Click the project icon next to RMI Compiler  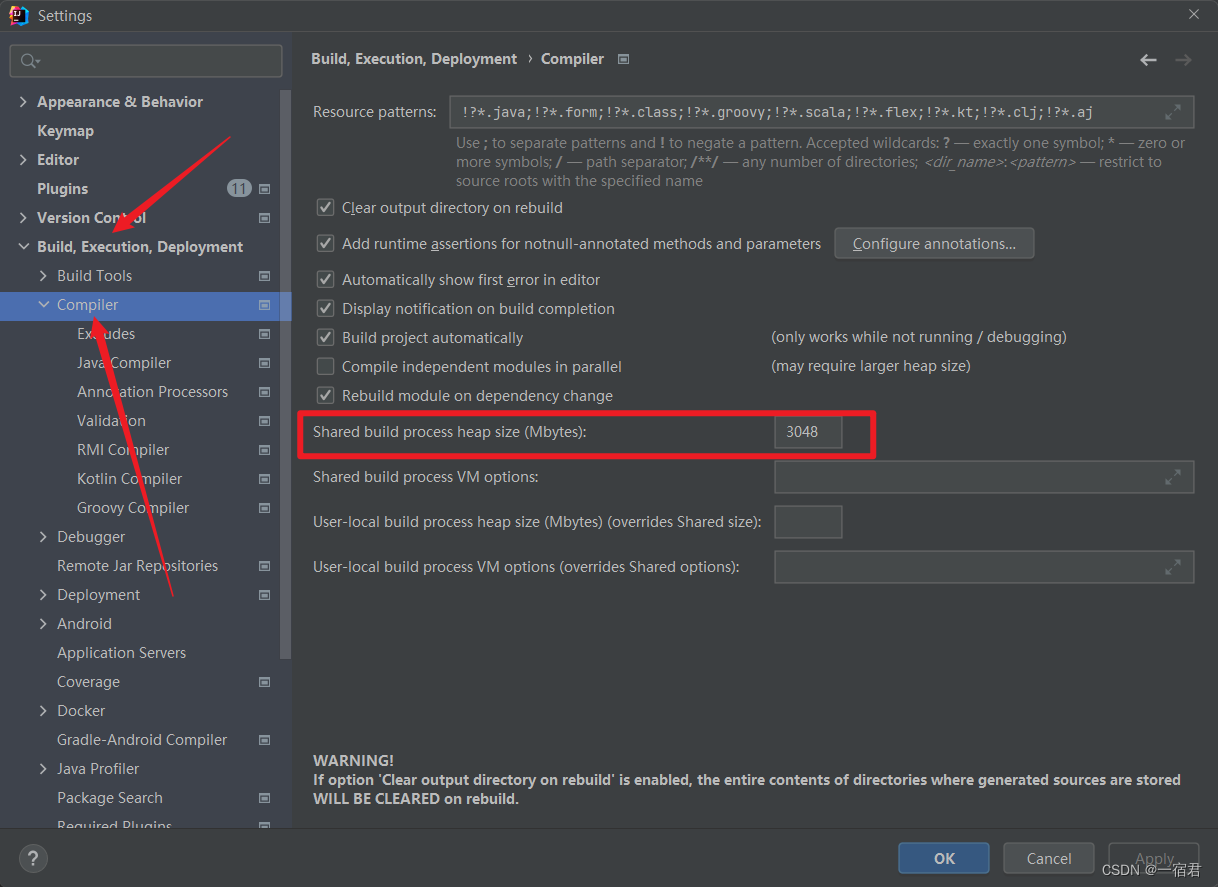[264, 450]
